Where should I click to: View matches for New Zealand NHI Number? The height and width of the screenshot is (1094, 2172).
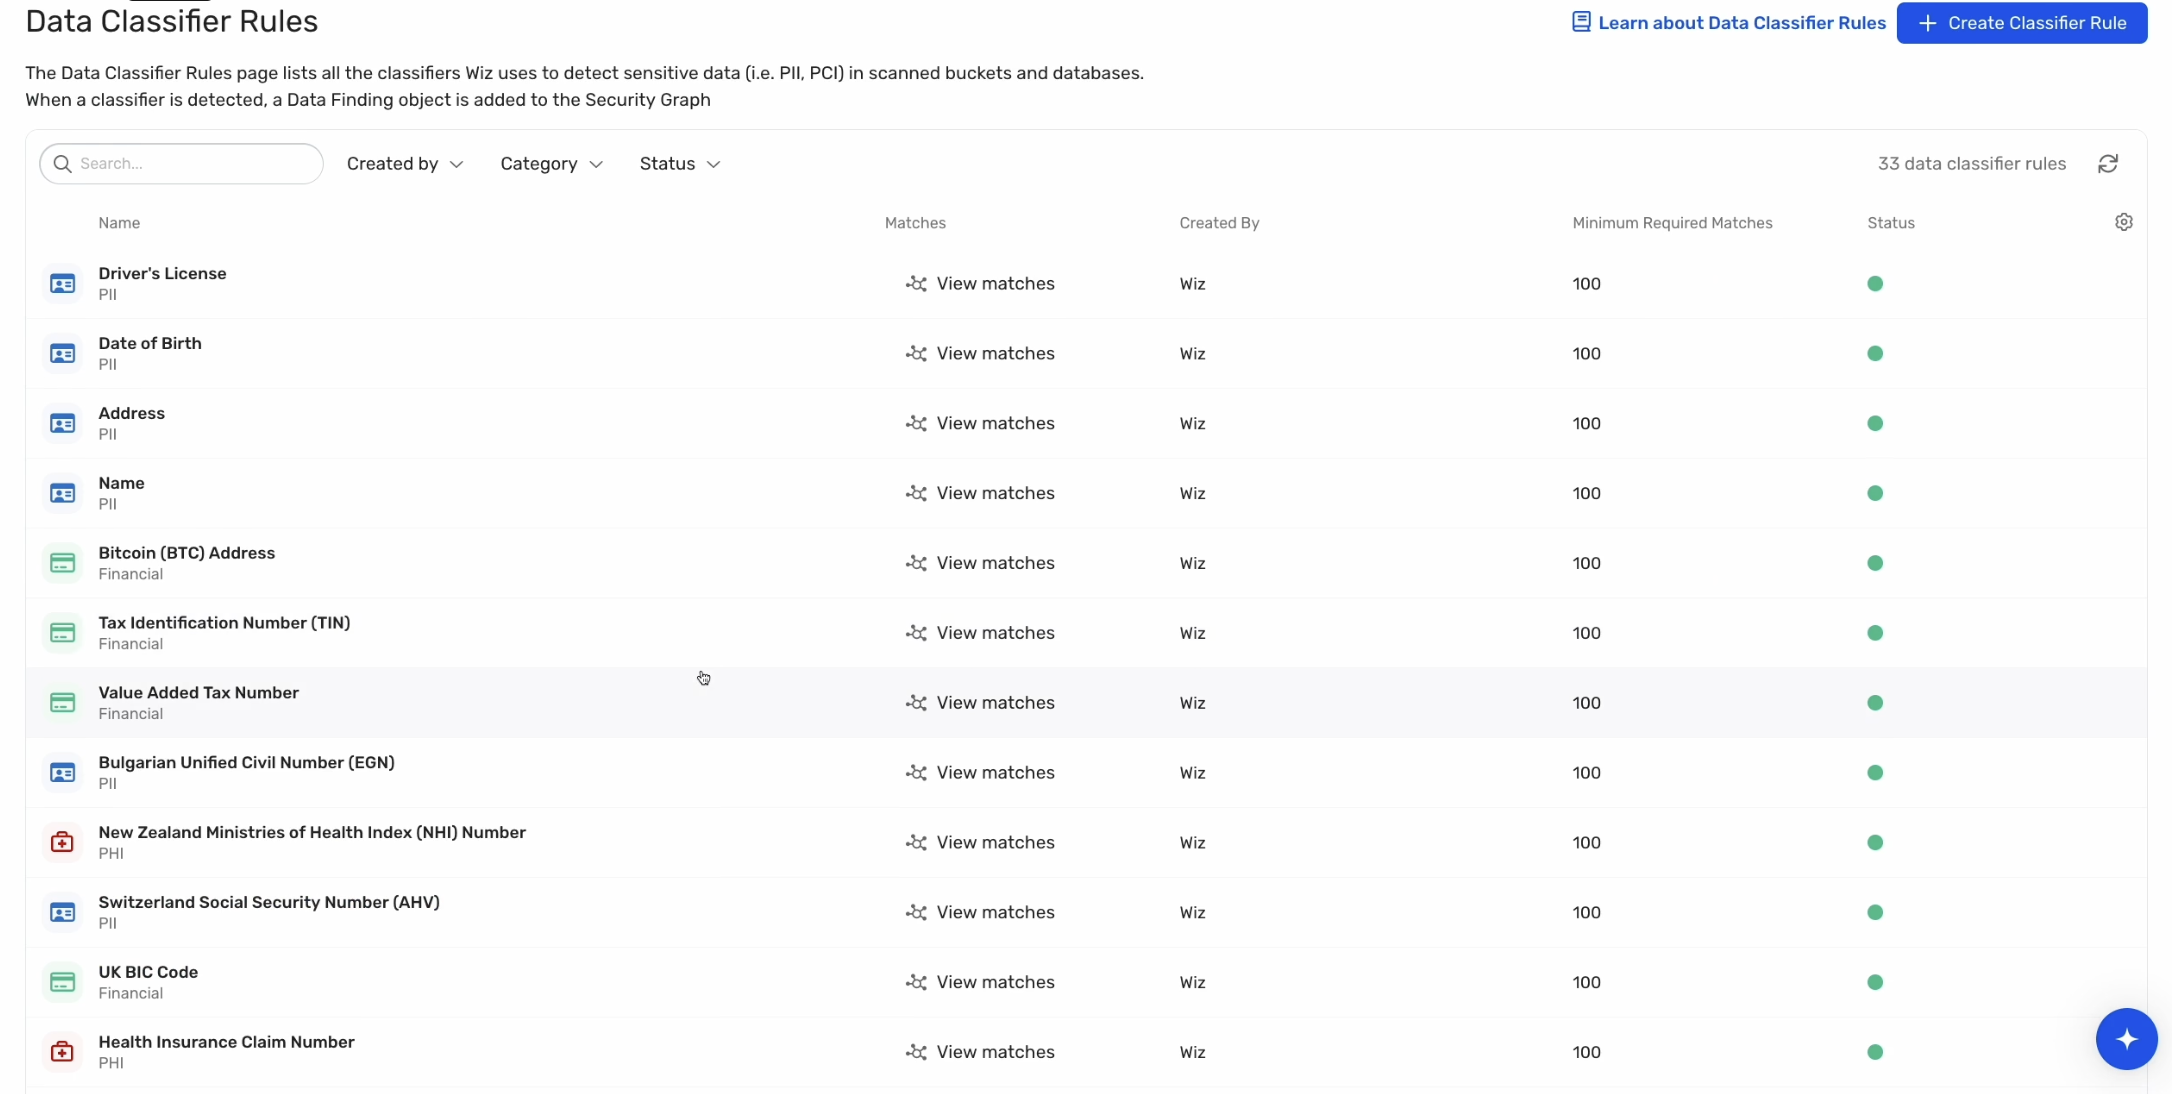click(980, 843)
